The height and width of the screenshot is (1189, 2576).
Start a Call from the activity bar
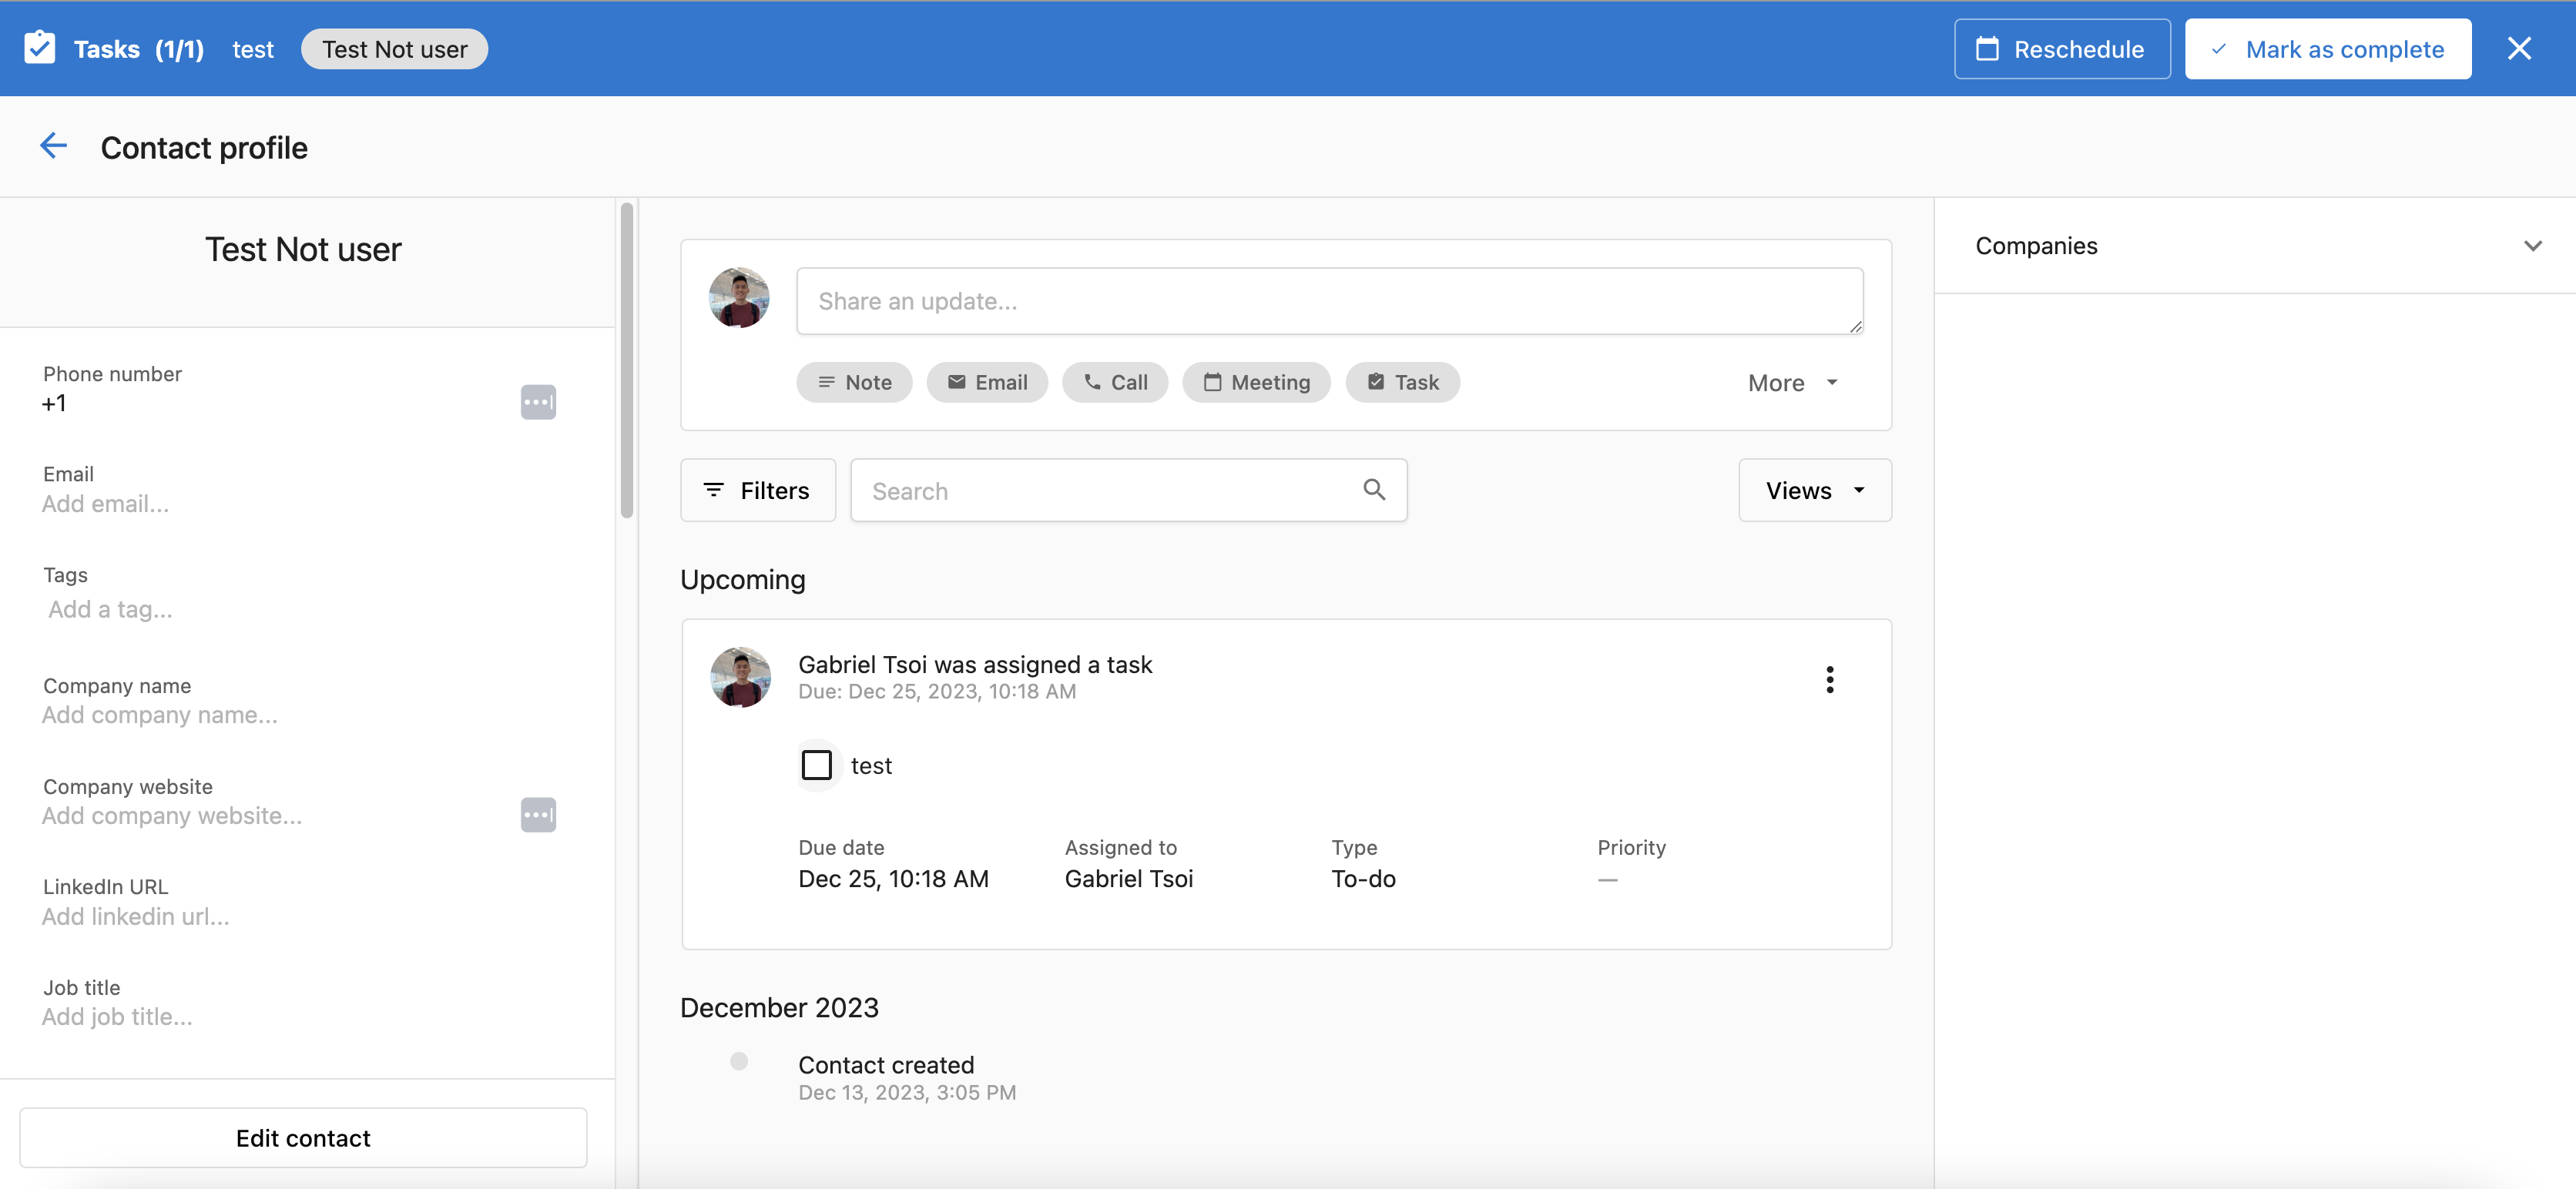coord(1115,382)
